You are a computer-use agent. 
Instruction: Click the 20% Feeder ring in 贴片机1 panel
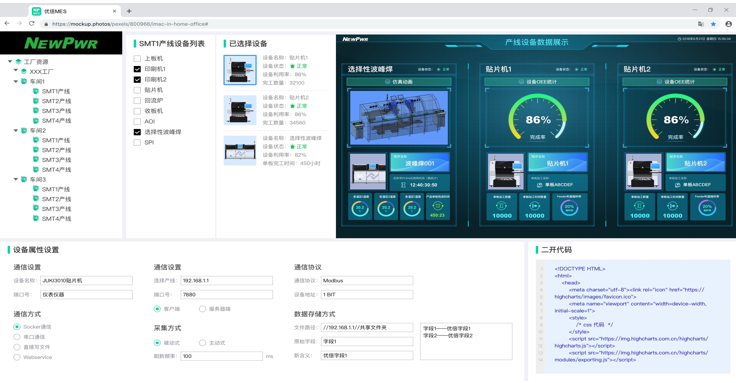(569, 207)
